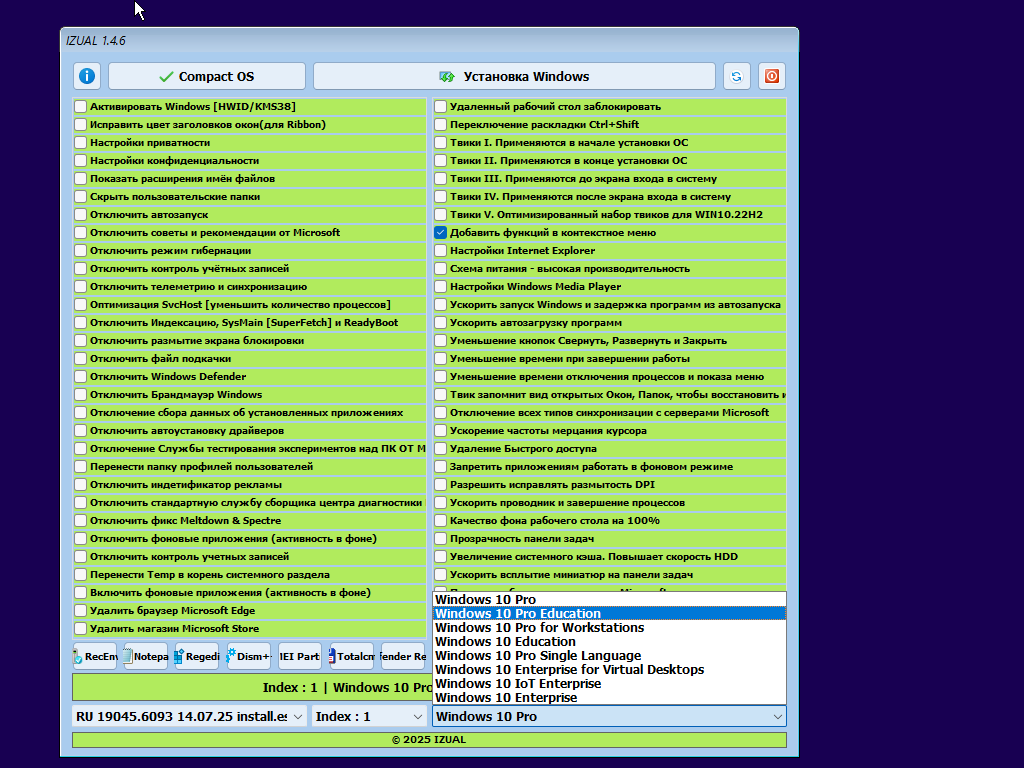Screen dimensions: 1024x768
Task: Toggle Отключить режим гибернации checkbox
Action: (80, 250)
